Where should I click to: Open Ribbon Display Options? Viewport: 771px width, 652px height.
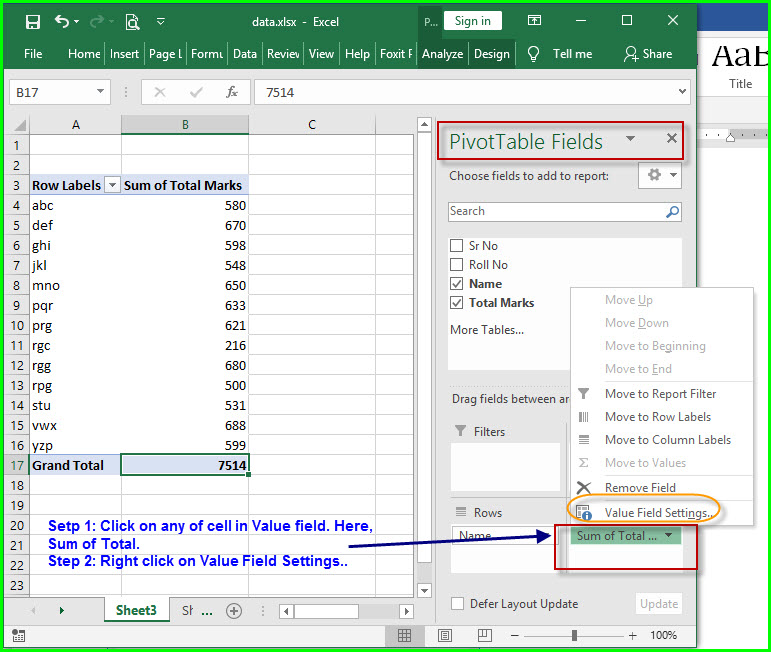pyautogui.click(x=534, y=20)
